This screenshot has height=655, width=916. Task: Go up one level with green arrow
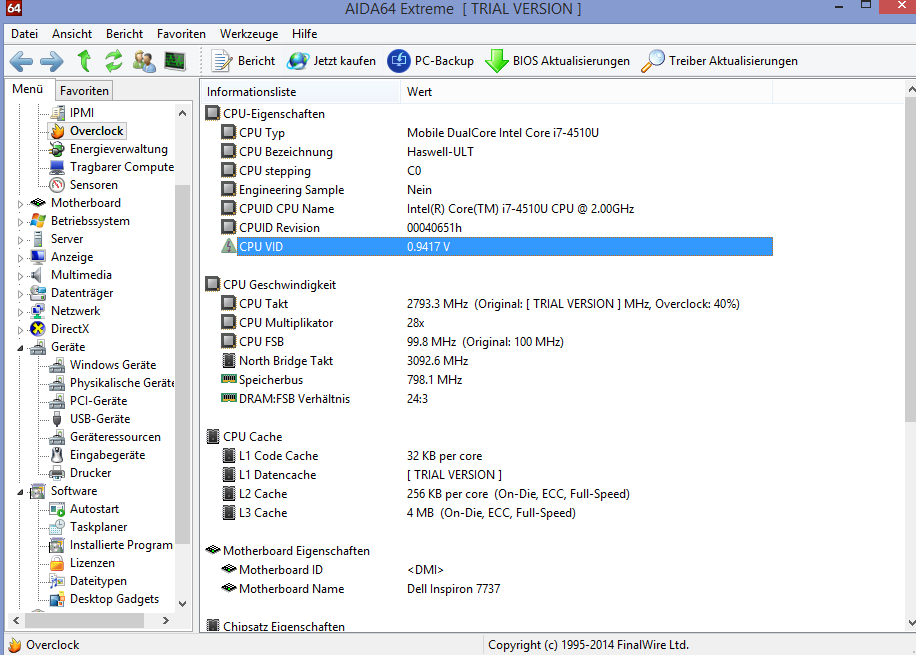[x=84, y=61]
